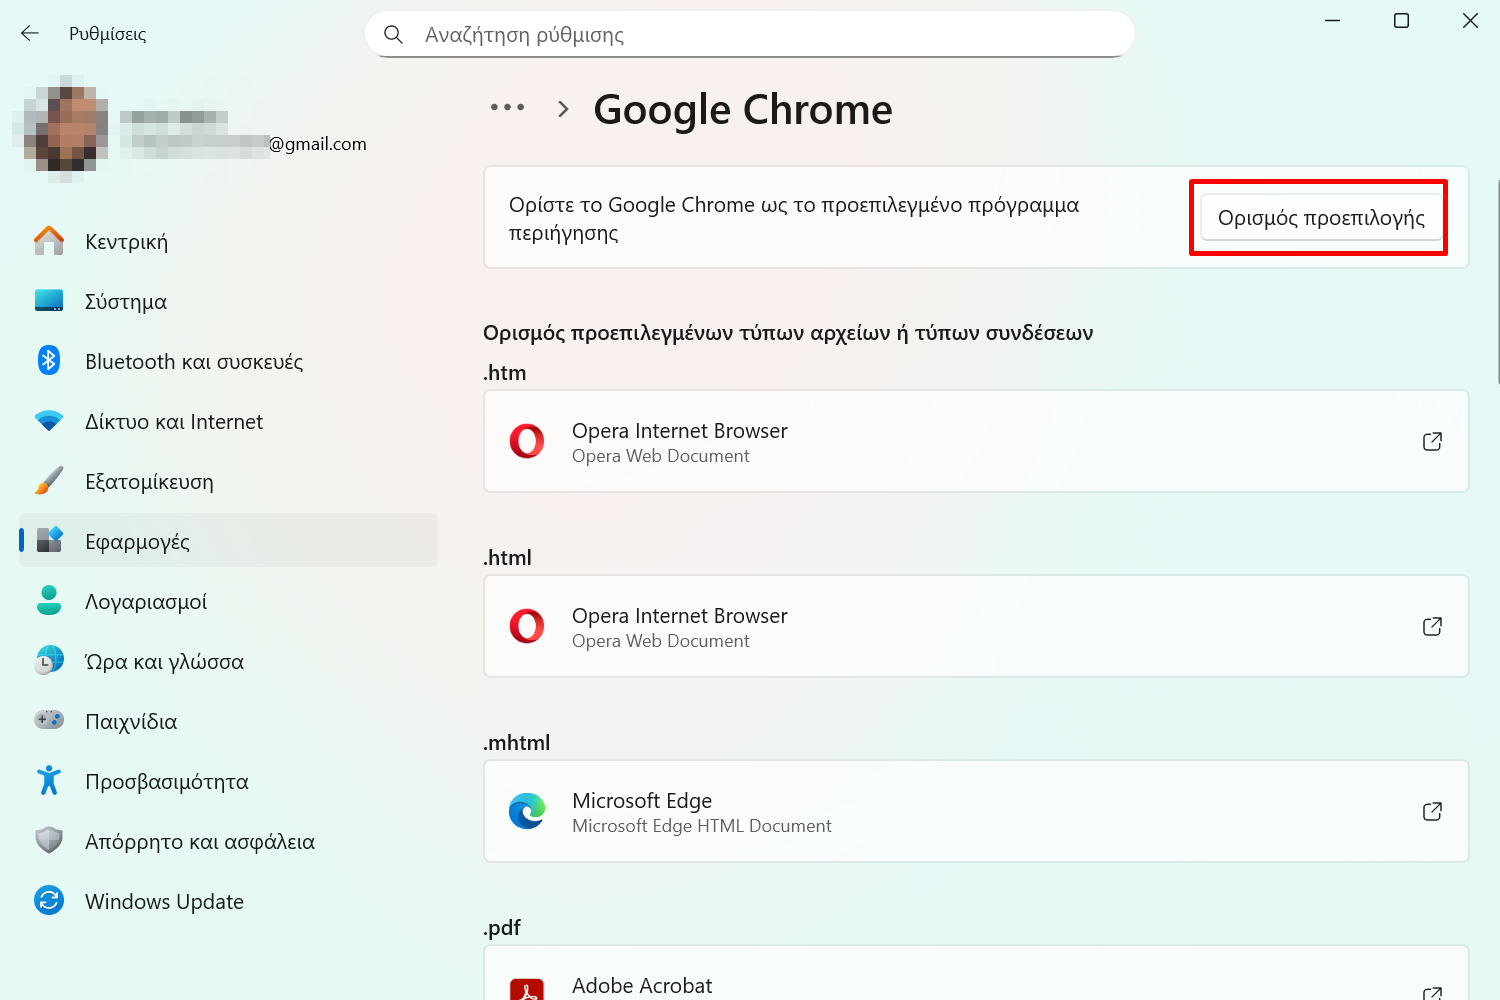Screen dimensions: 1500x1000
Task: Change .pdf default from Adobe Acrobat
Action: pyautogui.click(x=976, y=973)
